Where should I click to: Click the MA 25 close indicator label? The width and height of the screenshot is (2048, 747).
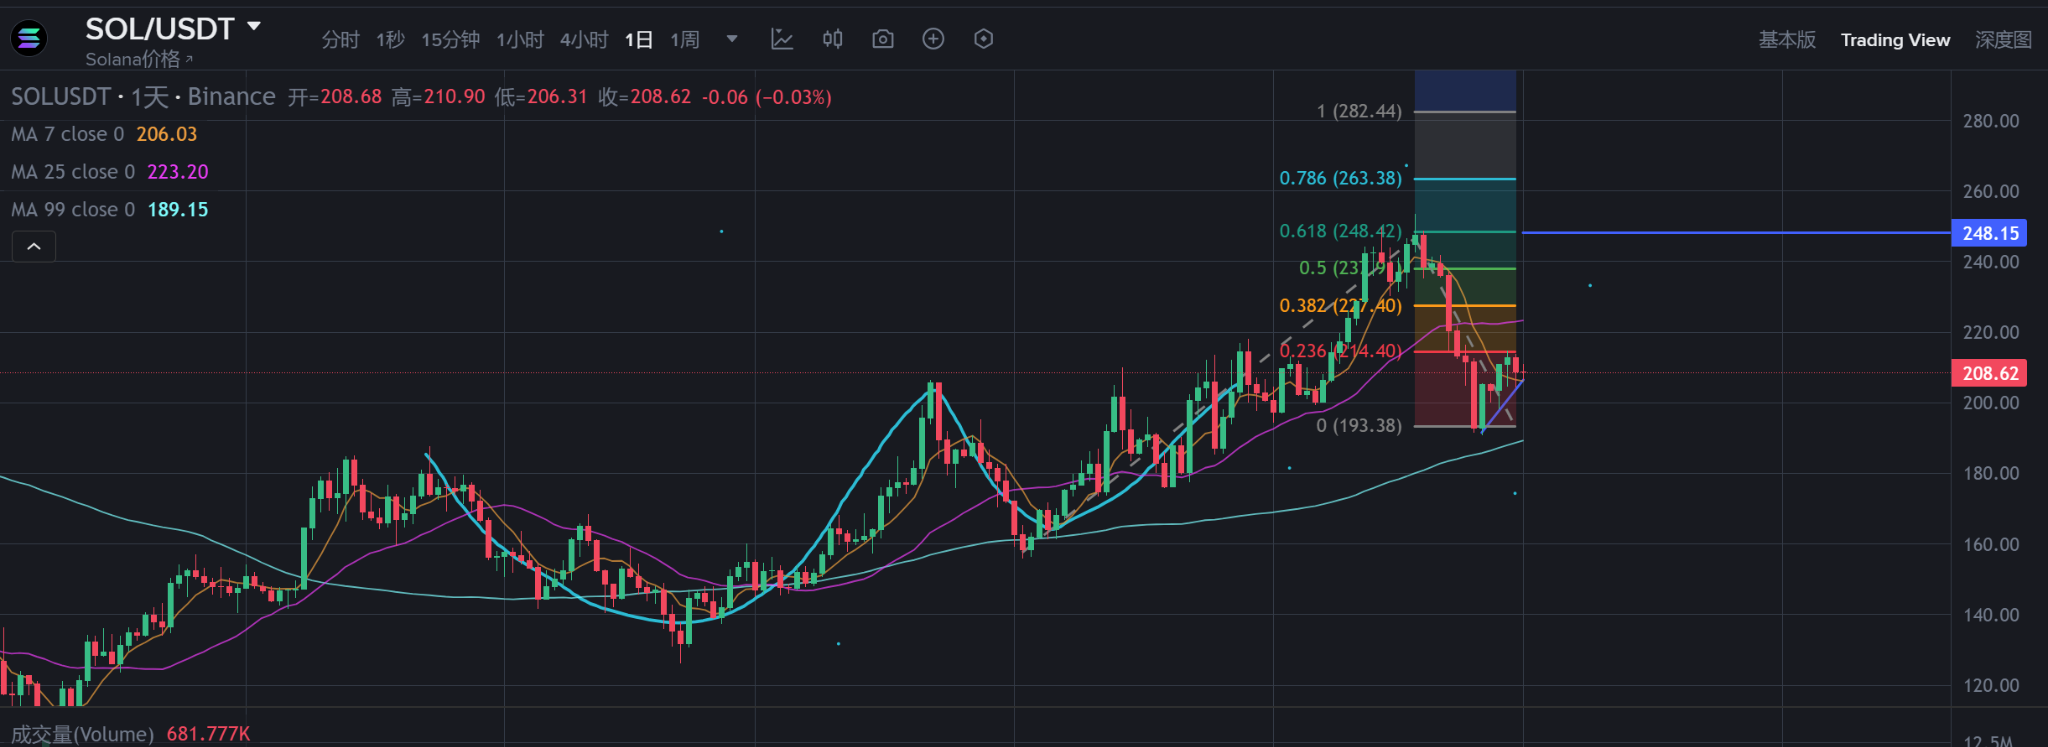72,172
